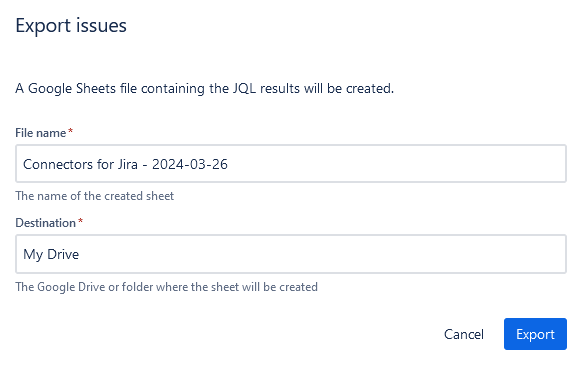Cancel the export dialog

[464, 334]
